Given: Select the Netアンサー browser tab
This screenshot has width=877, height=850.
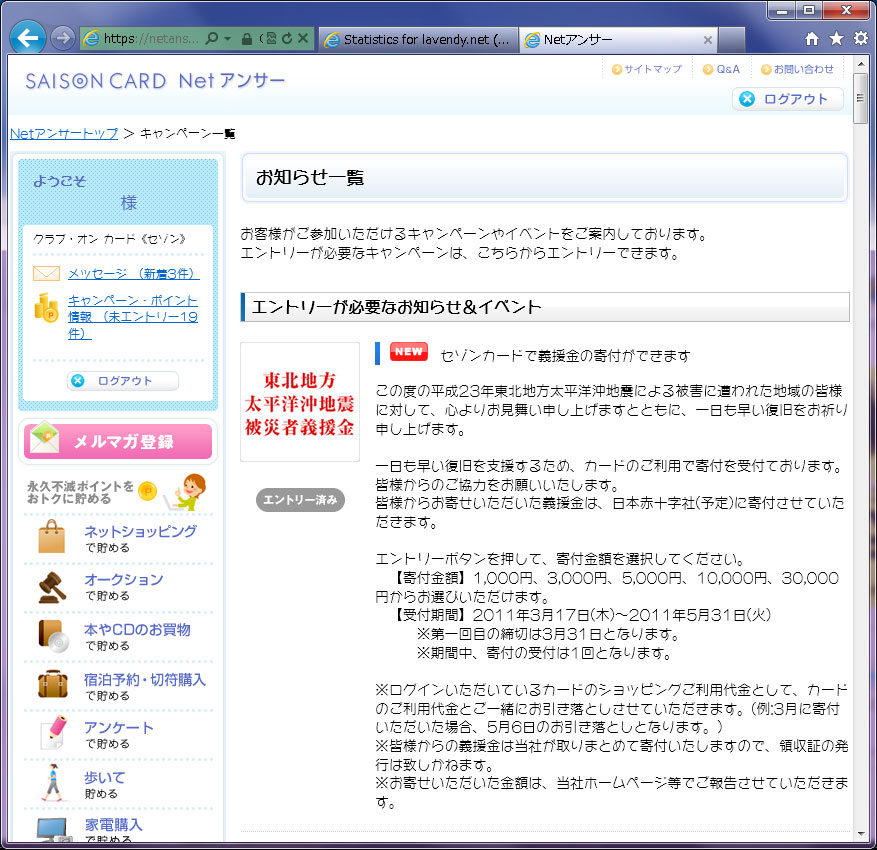Looking at the screenshot, I should point(618,40).
